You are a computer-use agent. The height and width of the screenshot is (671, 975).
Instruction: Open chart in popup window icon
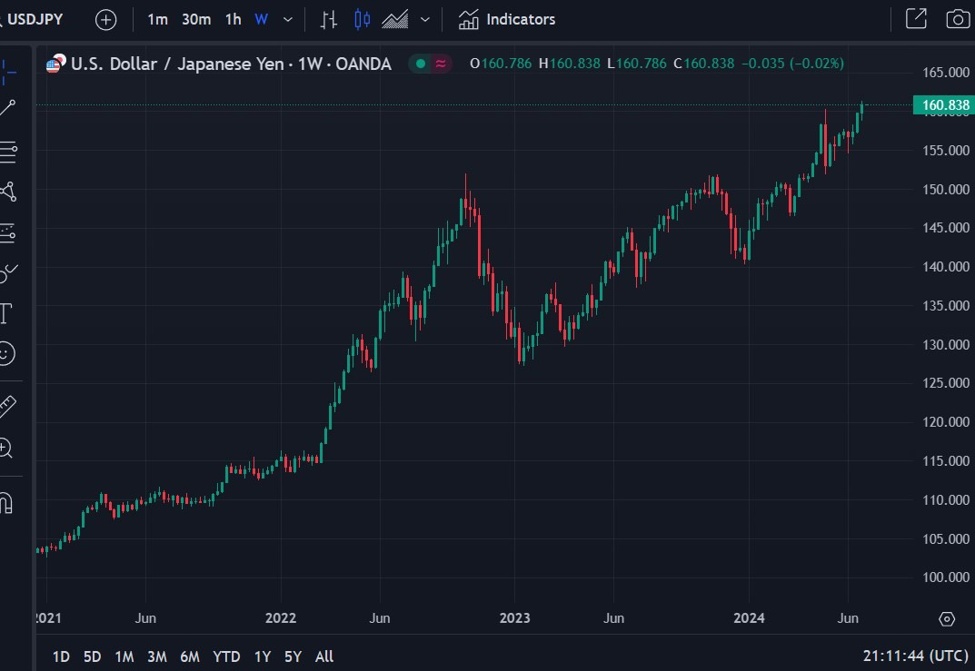click(916, 19)
